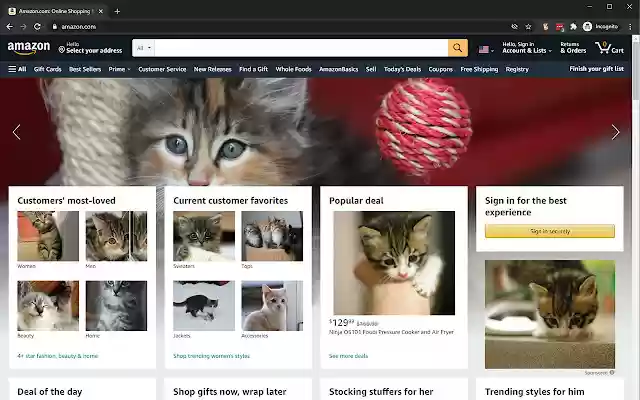The height and width of the screenshot is (400, 640).
Task: Open the shopping Cart icon
Action: [609, 48]
